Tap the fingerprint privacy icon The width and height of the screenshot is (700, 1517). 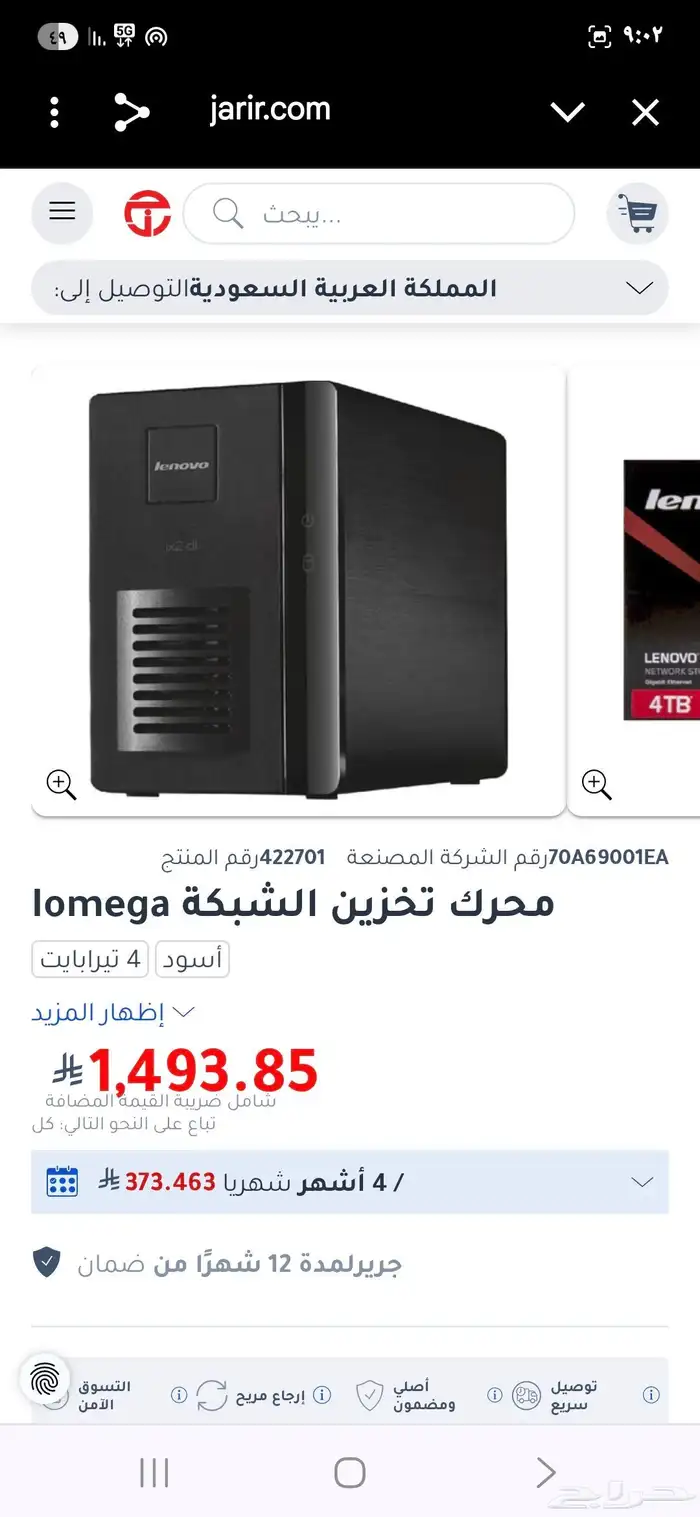pyautogui.click(x=44, y=1380)
